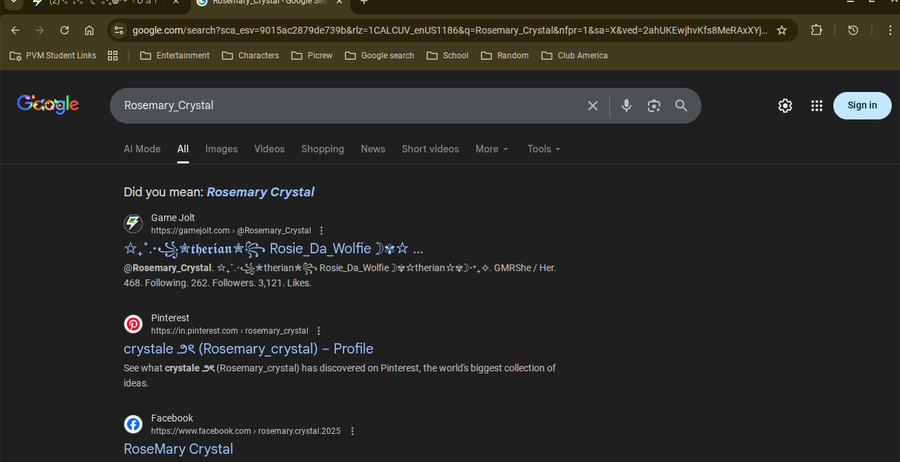
Task: Click Pinterest result snippet text
Action: point(340,375)
